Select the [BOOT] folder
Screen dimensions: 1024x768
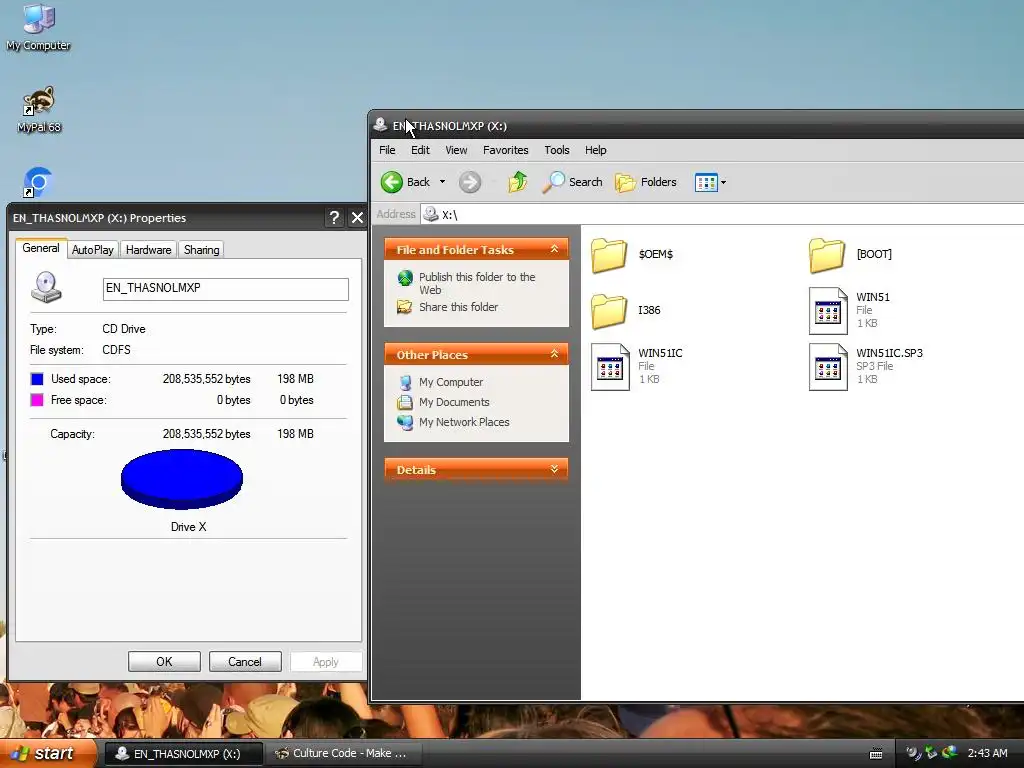point(850,254)
